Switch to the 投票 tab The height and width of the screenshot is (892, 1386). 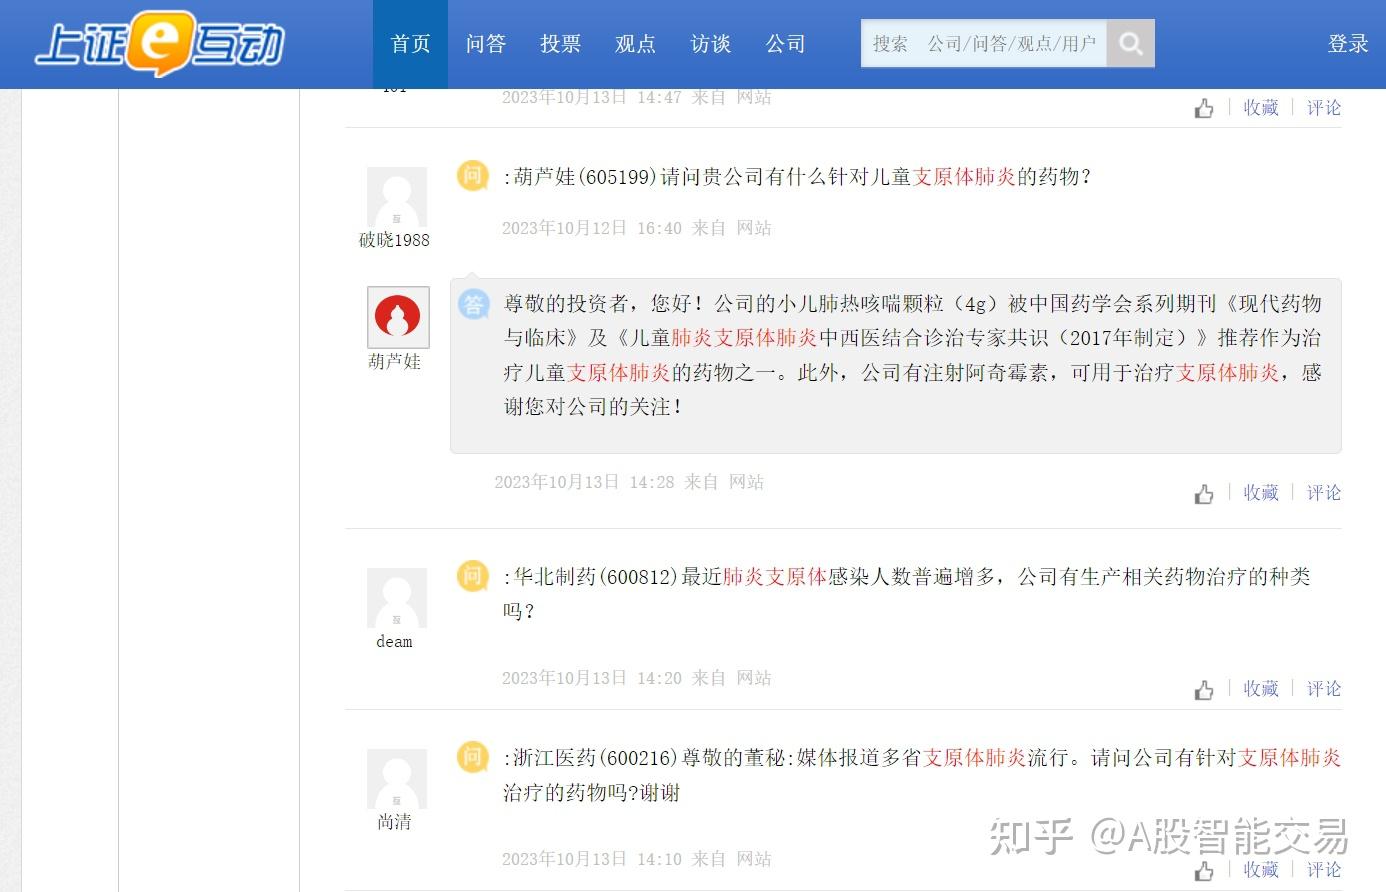(x=560, y=44)
